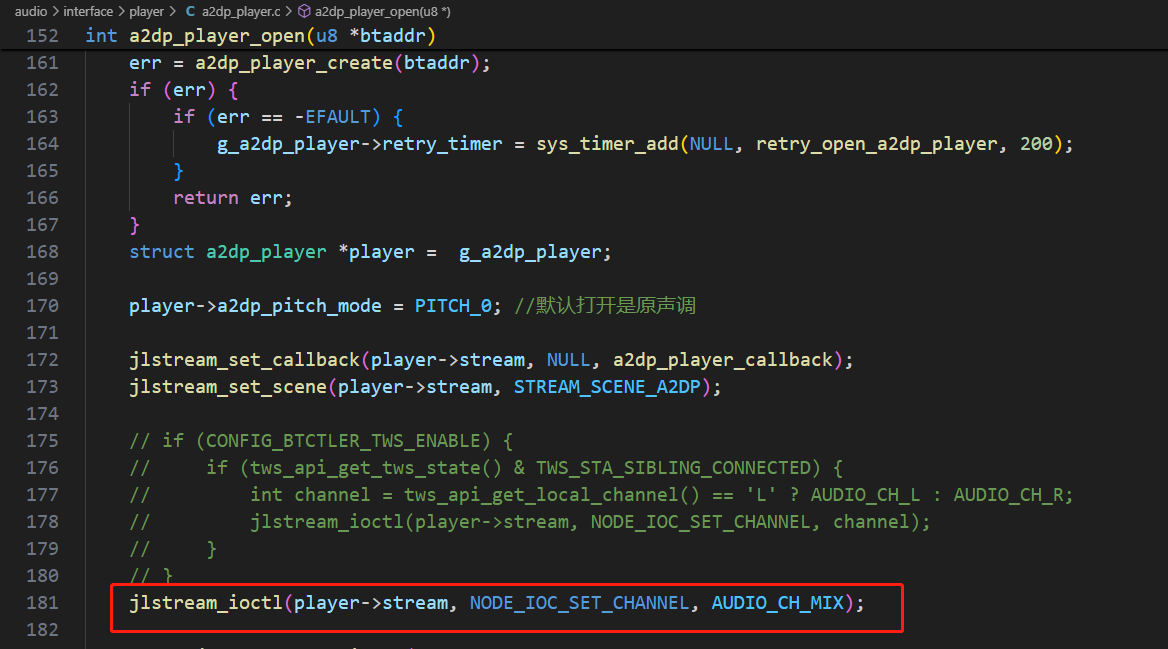
Task: Click 'a2dp_pitch_mode' member name
Action: pos(299,305)
